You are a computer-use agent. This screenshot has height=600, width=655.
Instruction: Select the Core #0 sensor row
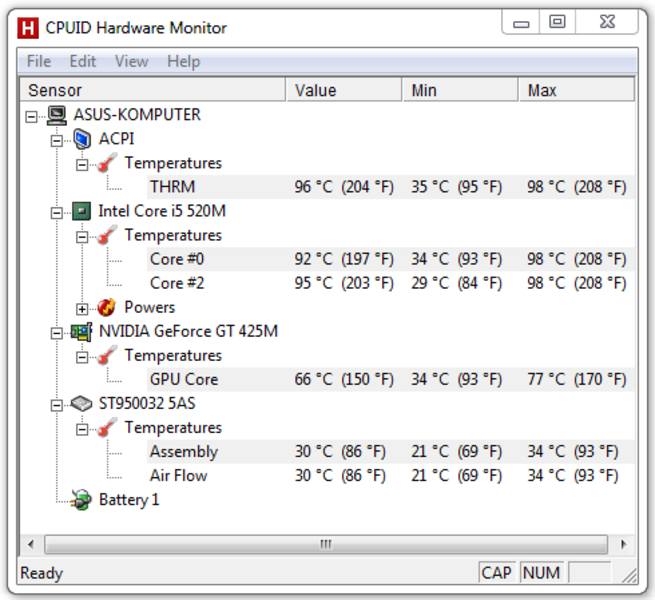coord(391,259)
